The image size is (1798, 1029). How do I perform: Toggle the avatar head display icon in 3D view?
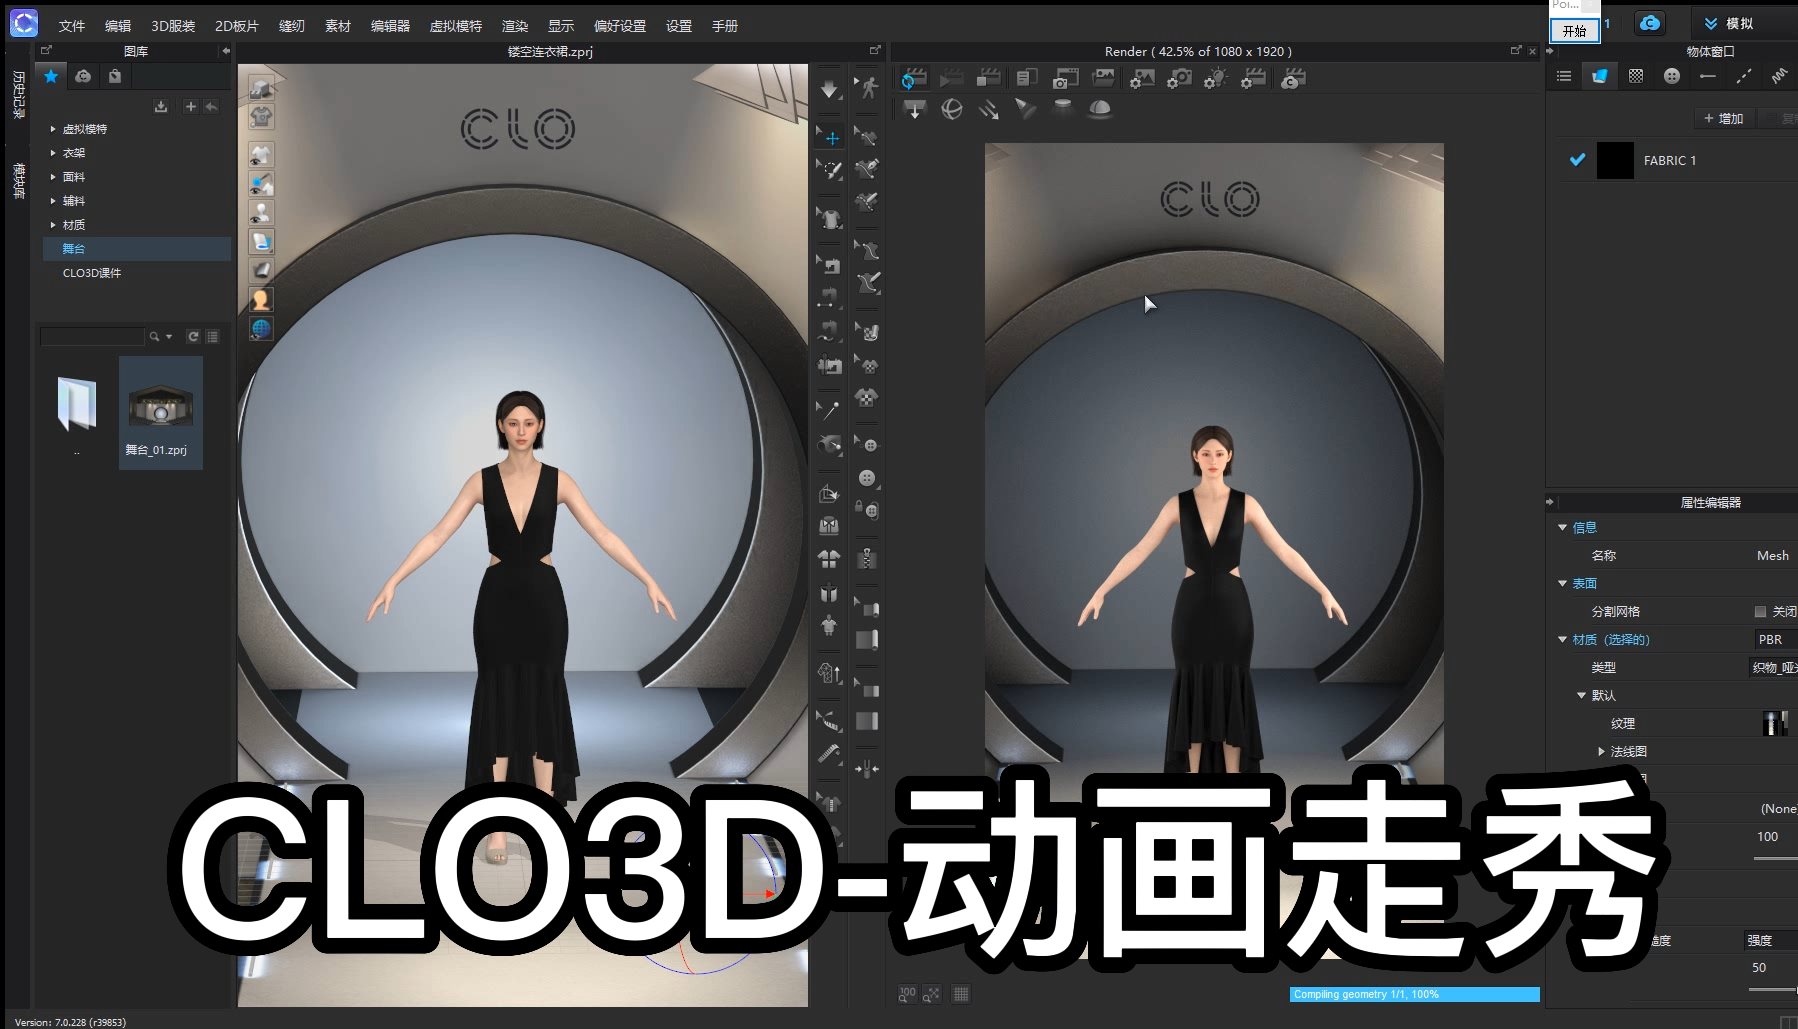pos(261,299)
